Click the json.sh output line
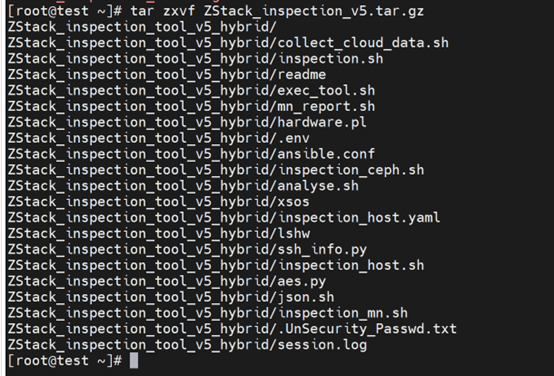This screenshot has height=376, width=554. tap(171, 297)
